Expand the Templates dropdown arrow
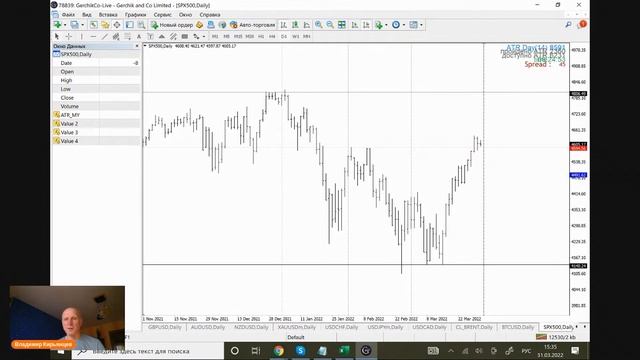640x360 pixels. [x=421, y=25]
